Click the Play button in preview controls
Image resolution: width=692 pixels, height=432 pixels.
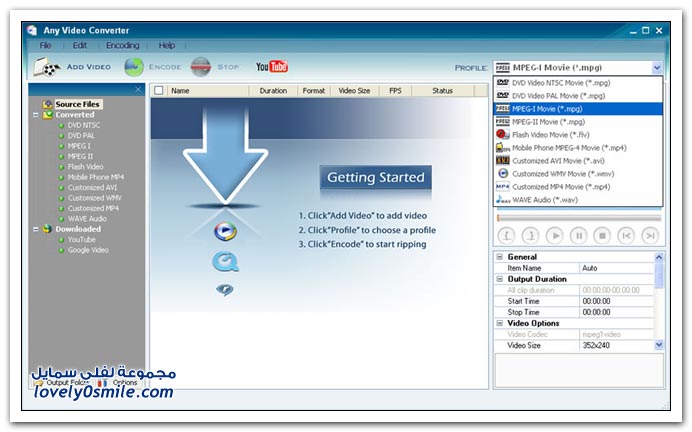(x=554, y=236)
